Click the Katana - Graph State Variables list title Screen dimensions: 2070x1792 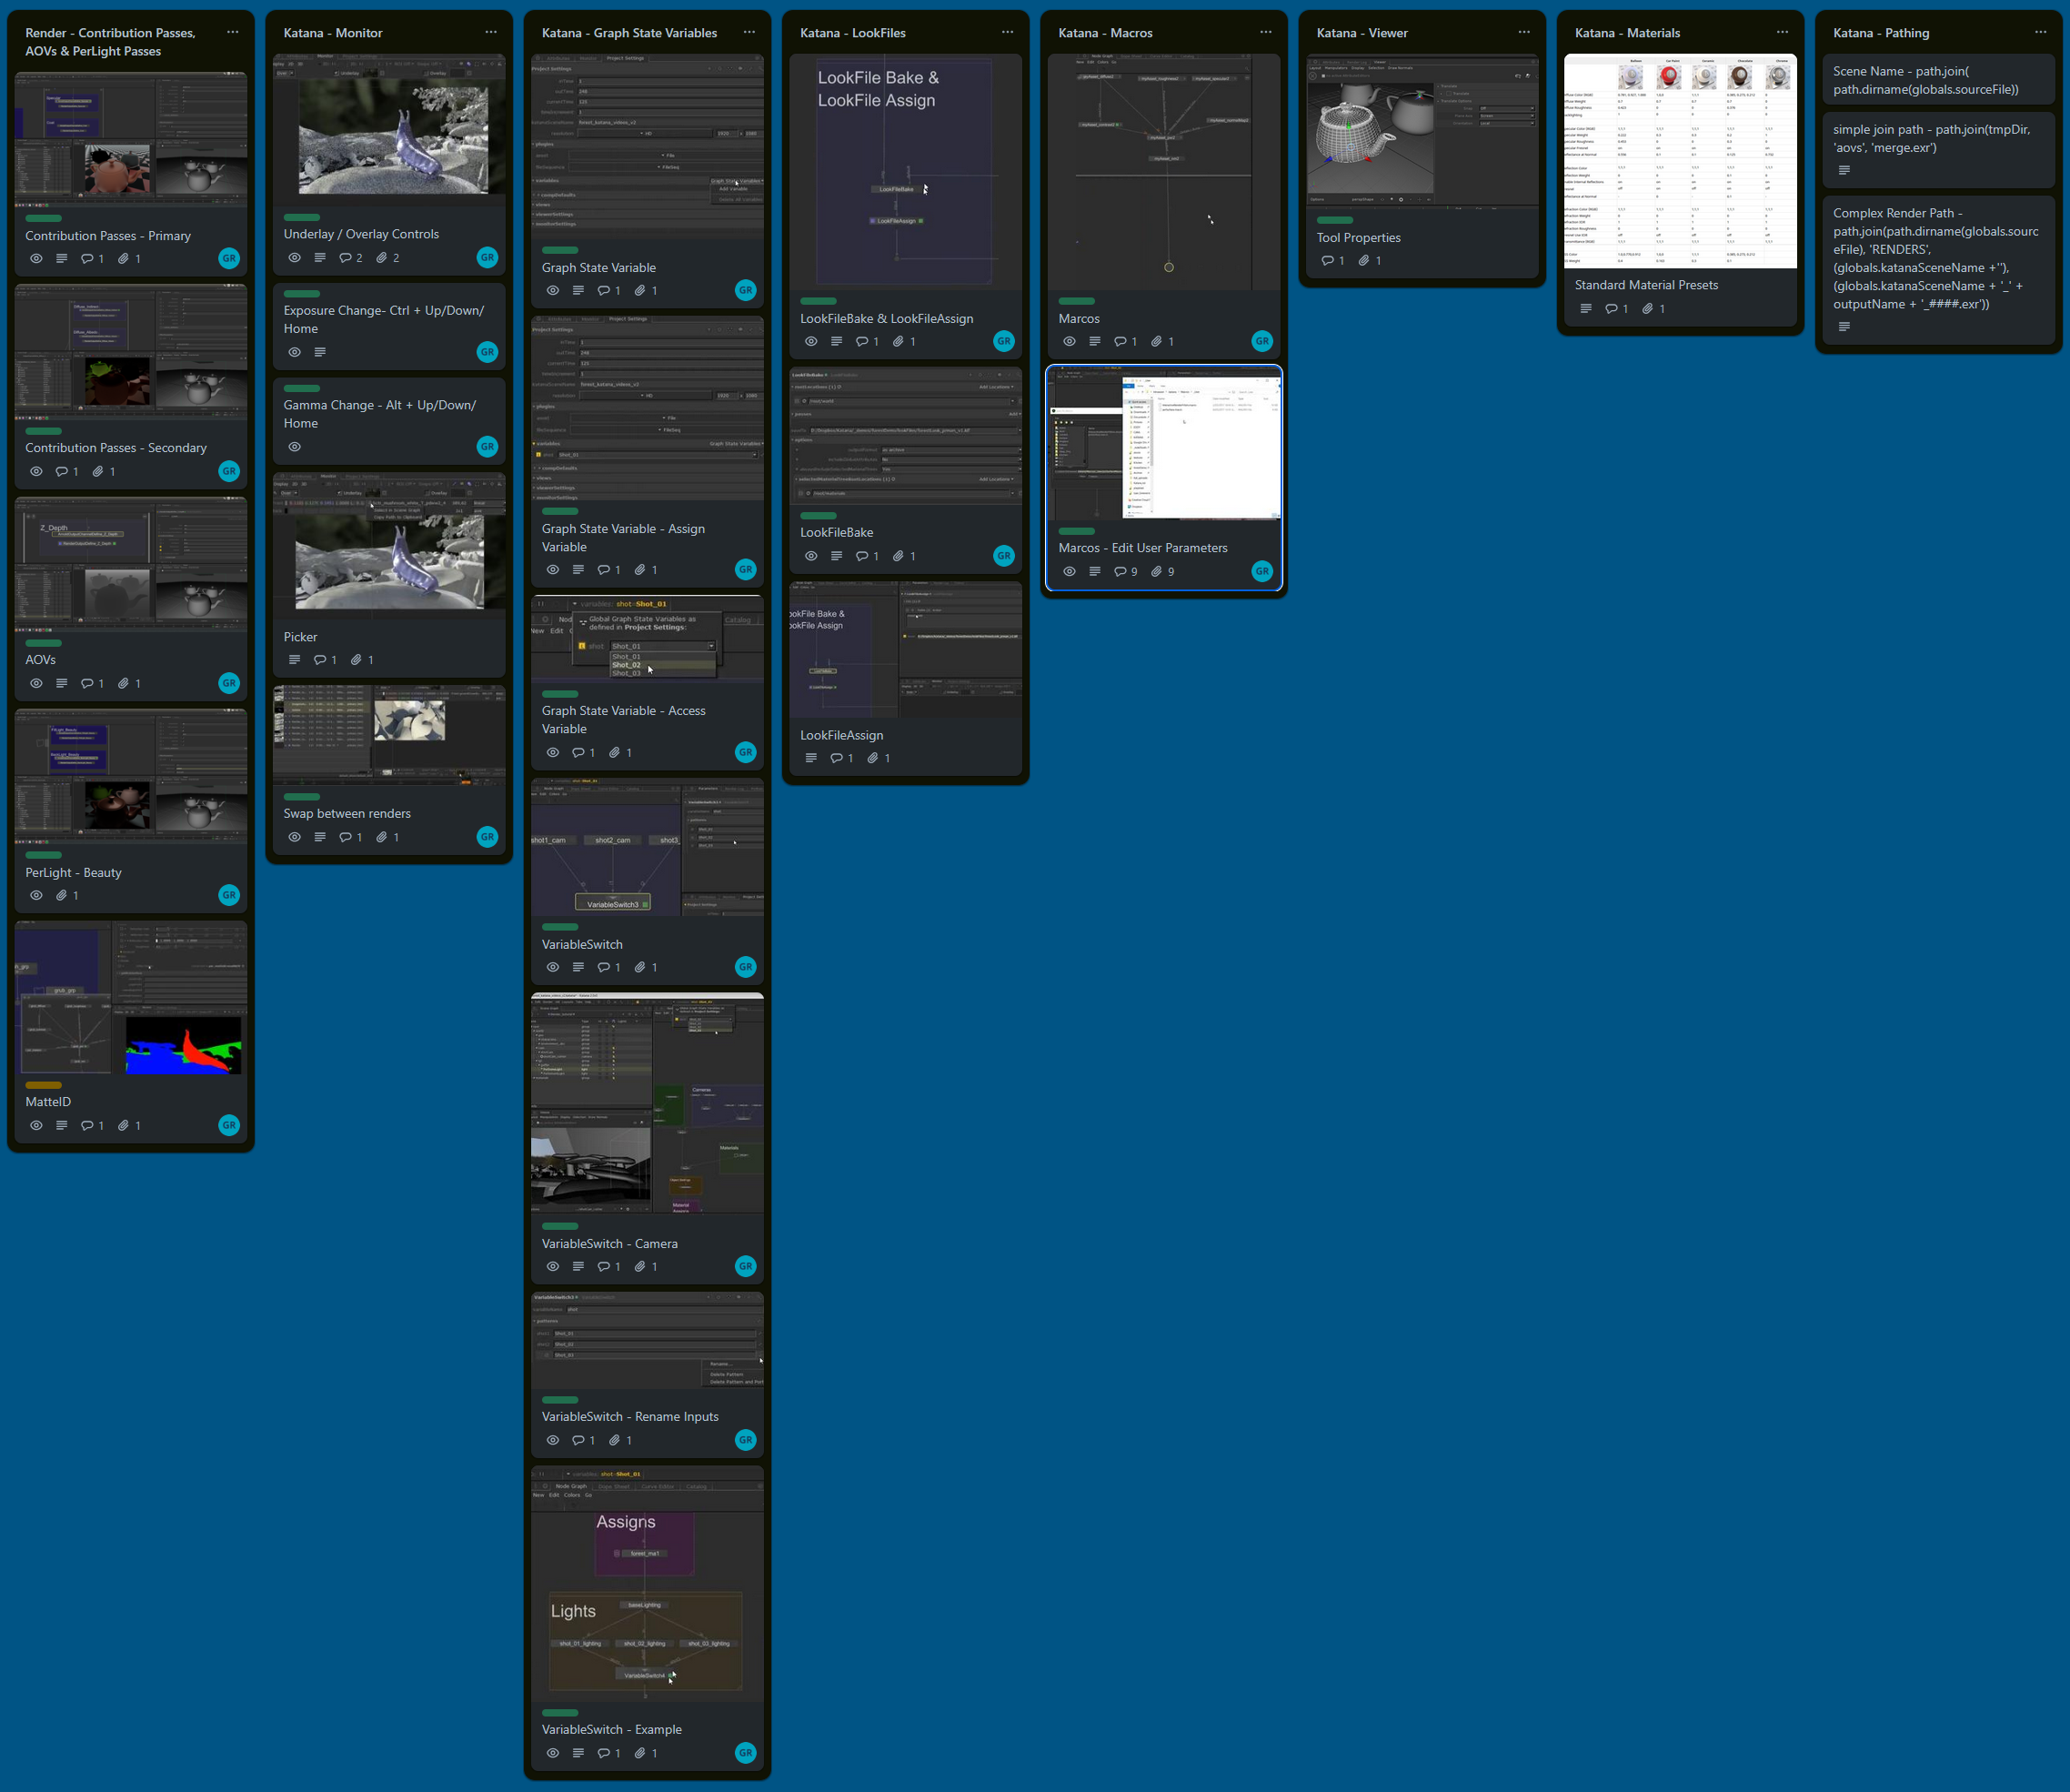[629, 33]
